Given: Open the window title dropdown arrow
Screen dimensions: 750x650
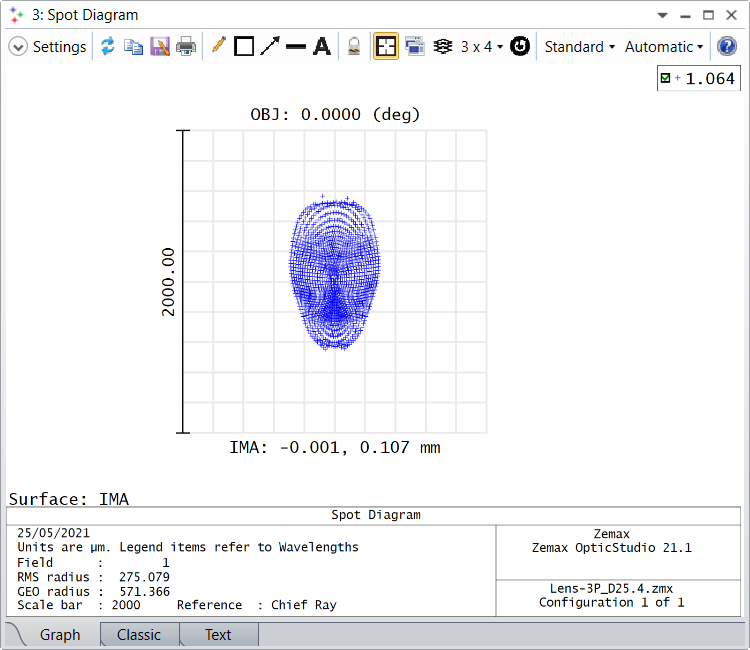Looking at the screenshot, I should click(662, 15).
